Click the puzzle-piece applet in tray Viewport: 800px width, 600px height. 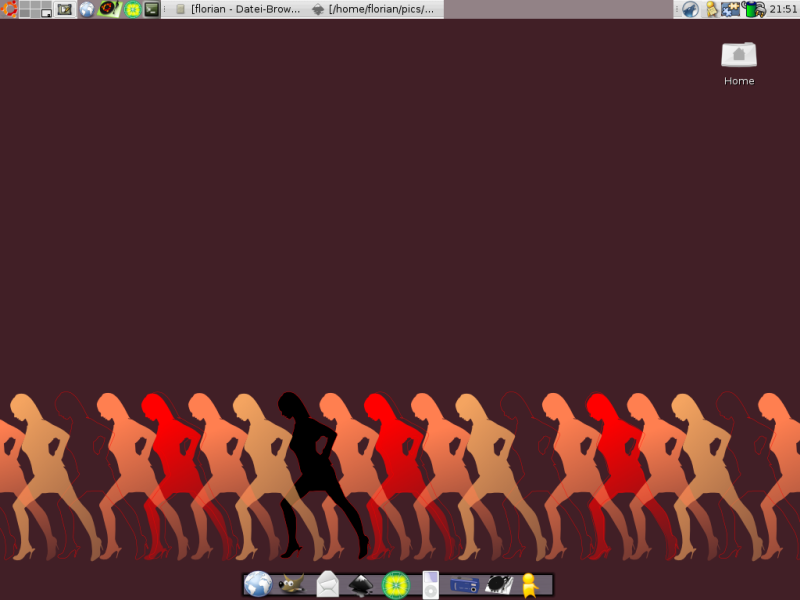click(730, 9)
